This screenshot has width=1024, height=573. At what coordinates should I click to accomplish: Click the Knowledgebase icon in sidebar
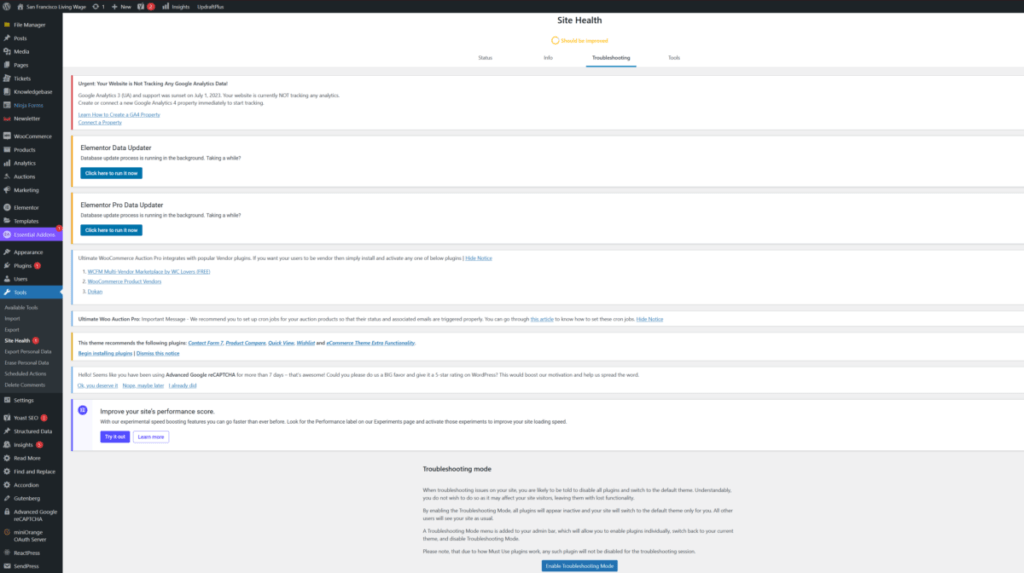7,91
